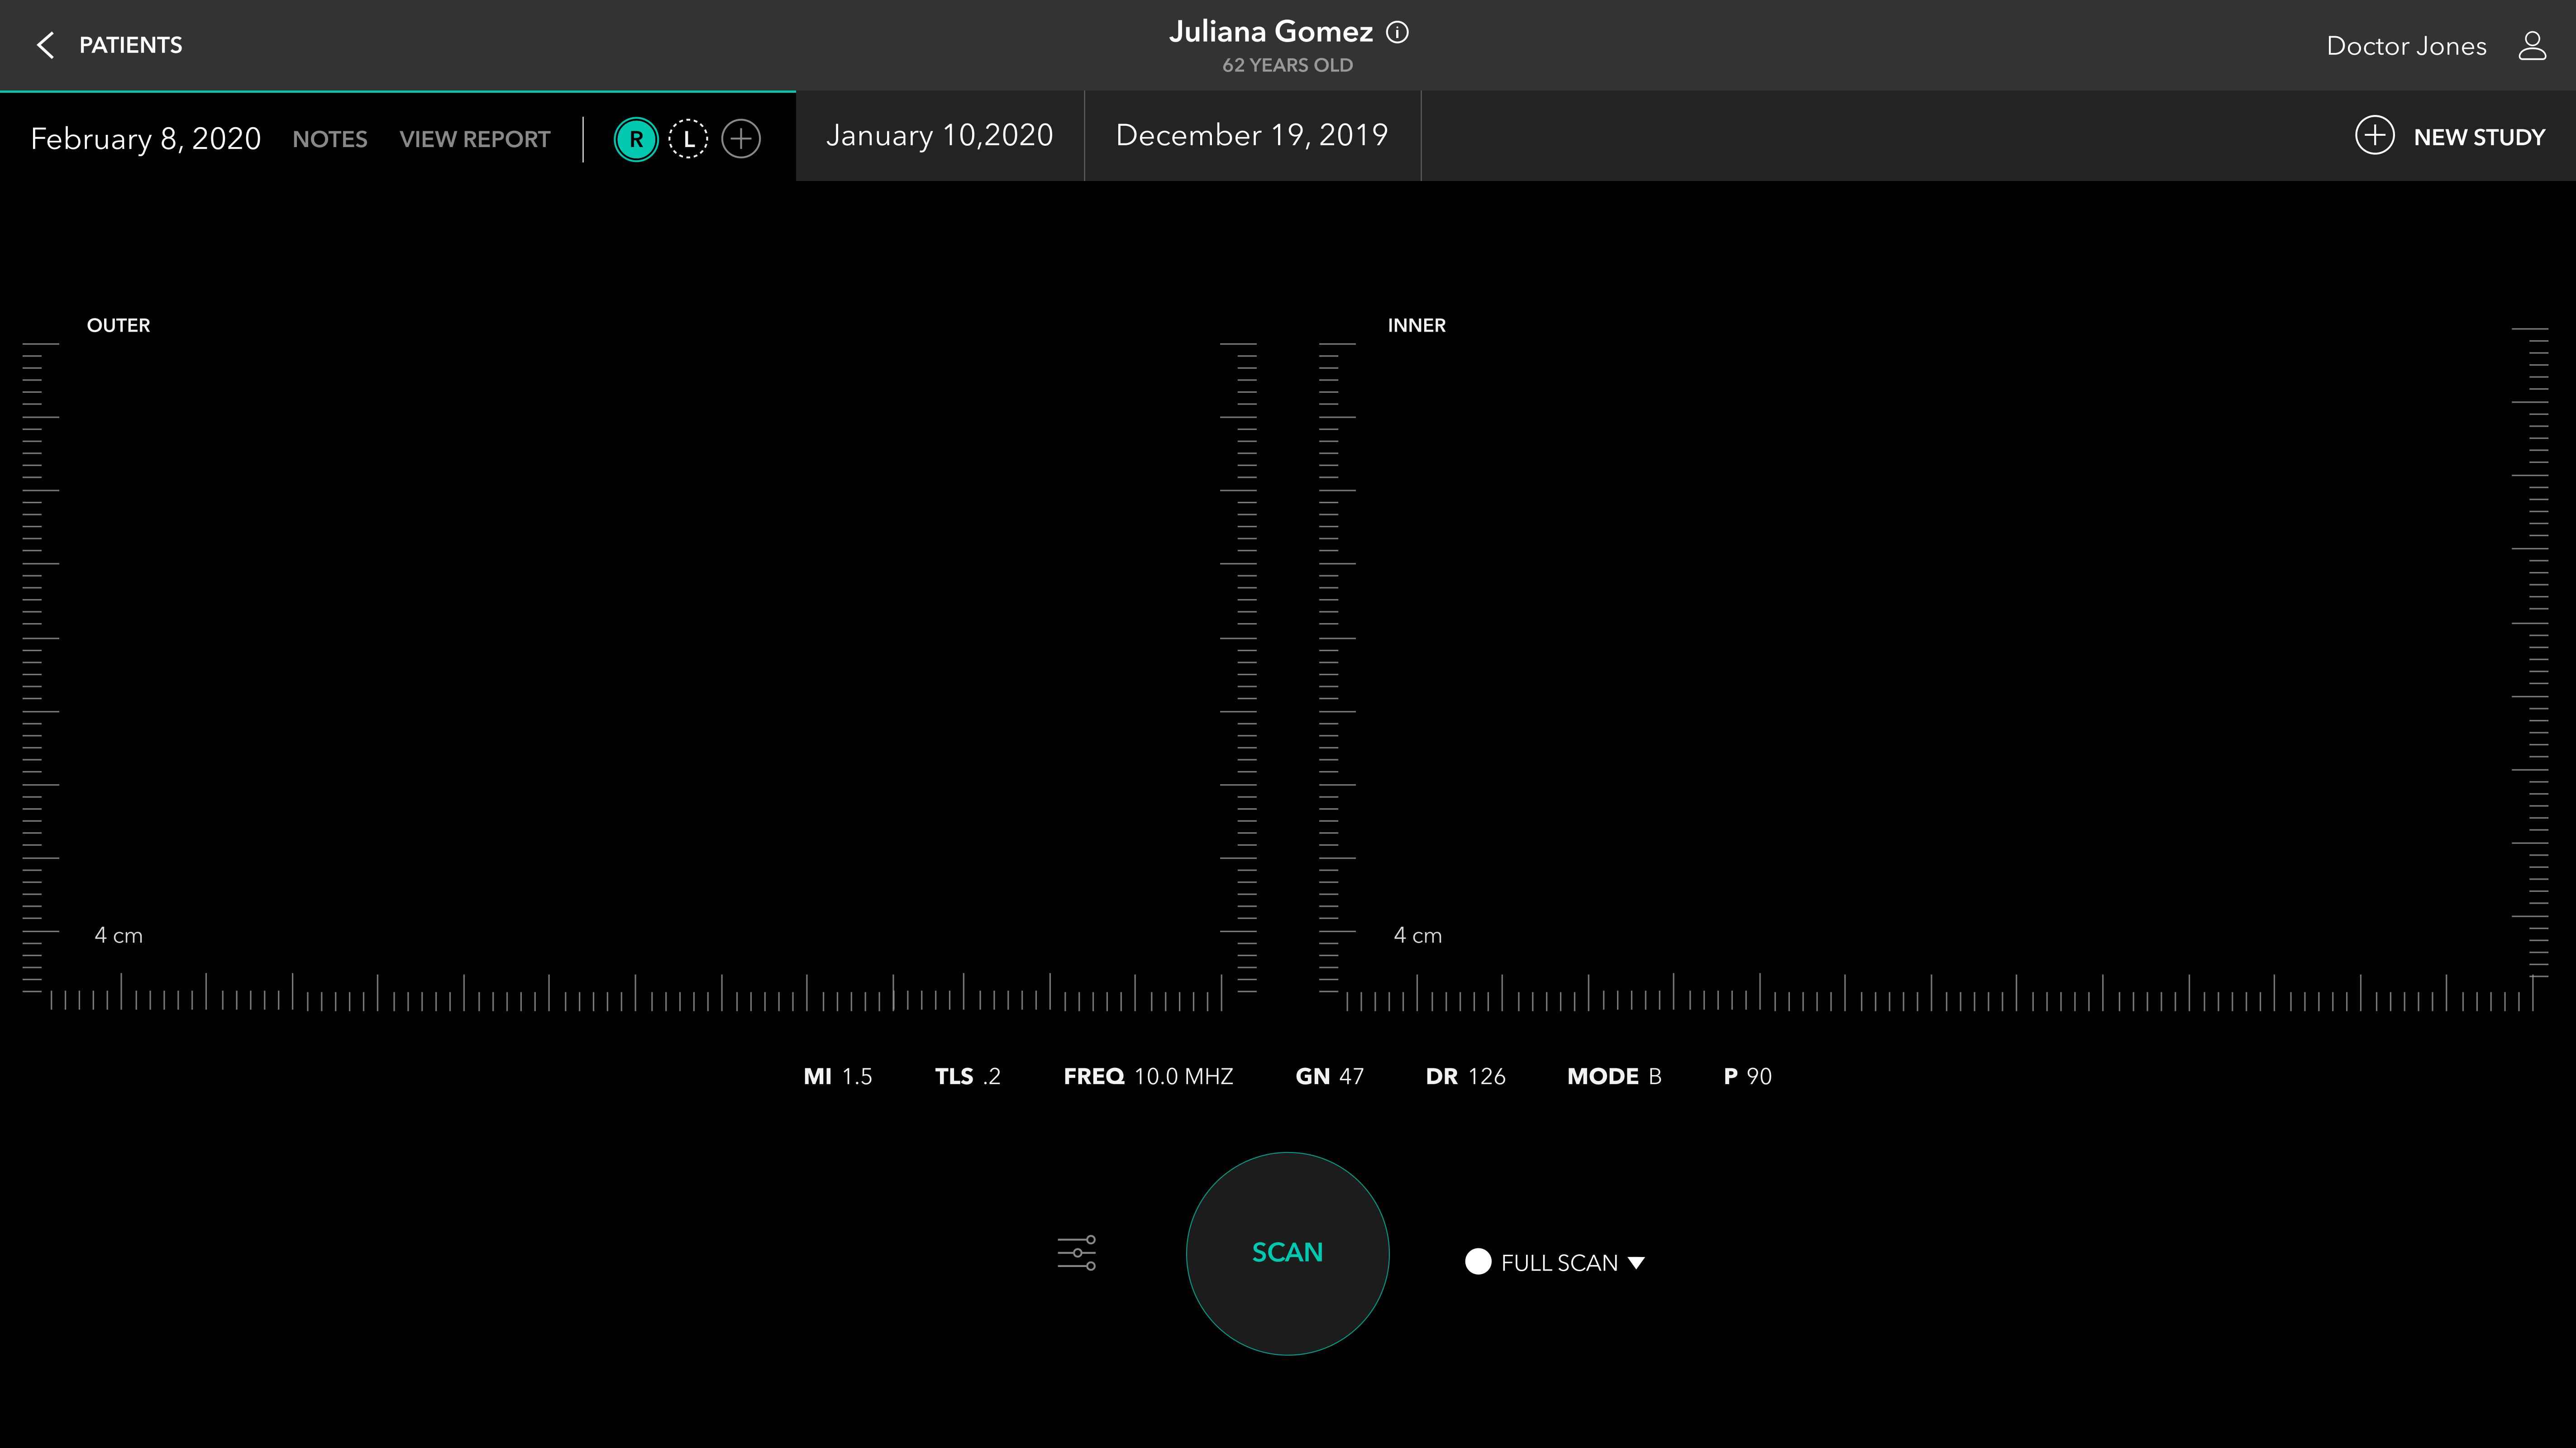The image size is (2576, 1448).
Task: Click the back arrow beside PATIENTS
Action: [x=45, y=45]
